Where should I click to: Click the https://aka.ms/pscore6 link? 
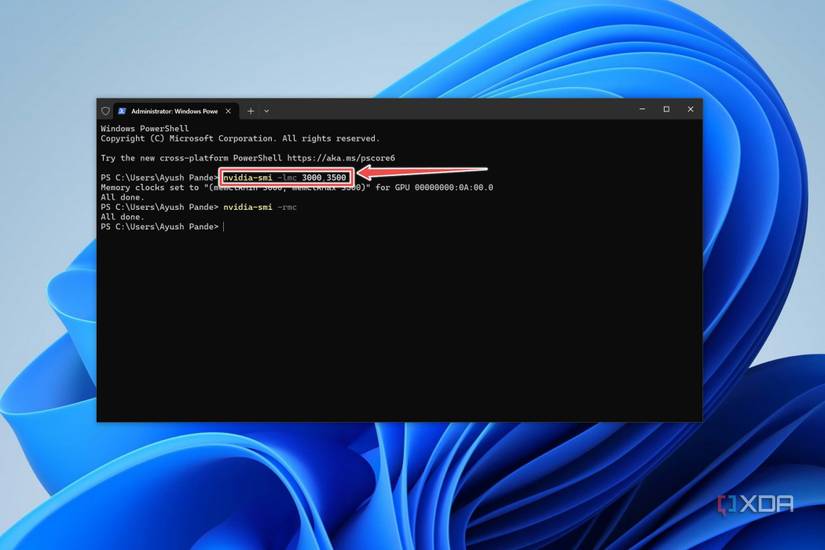pos(341,158)
